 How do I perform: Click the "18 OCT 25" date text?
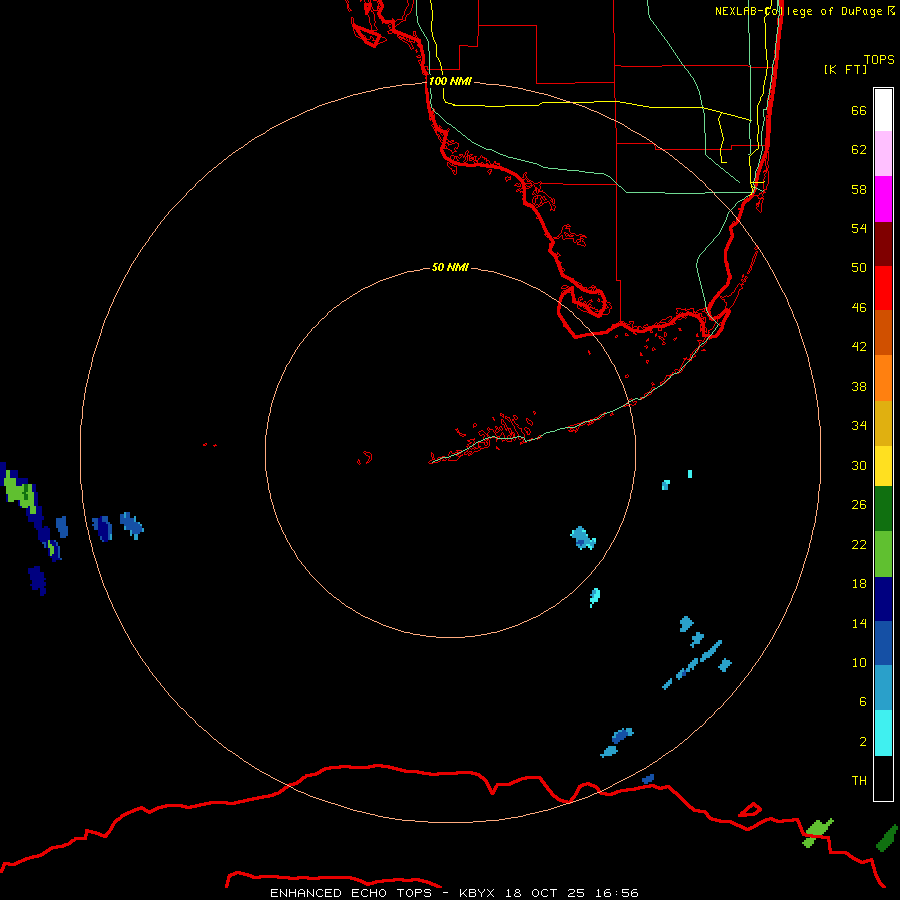point(545,893)
